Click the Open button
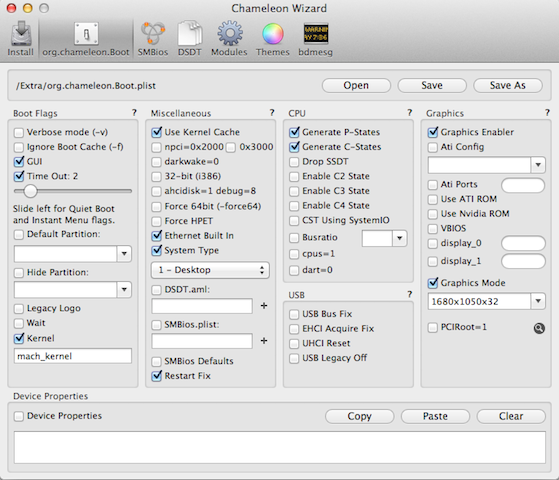This screenshot has width=559, height=480. [356, 86]
